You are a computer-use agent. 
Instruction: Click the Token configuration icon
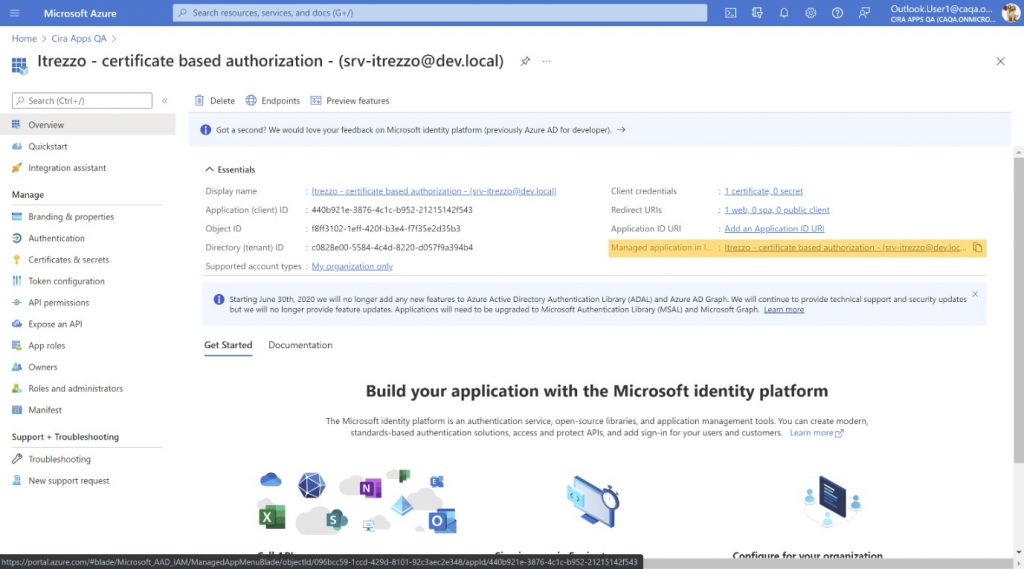click(x=17, y=281)
